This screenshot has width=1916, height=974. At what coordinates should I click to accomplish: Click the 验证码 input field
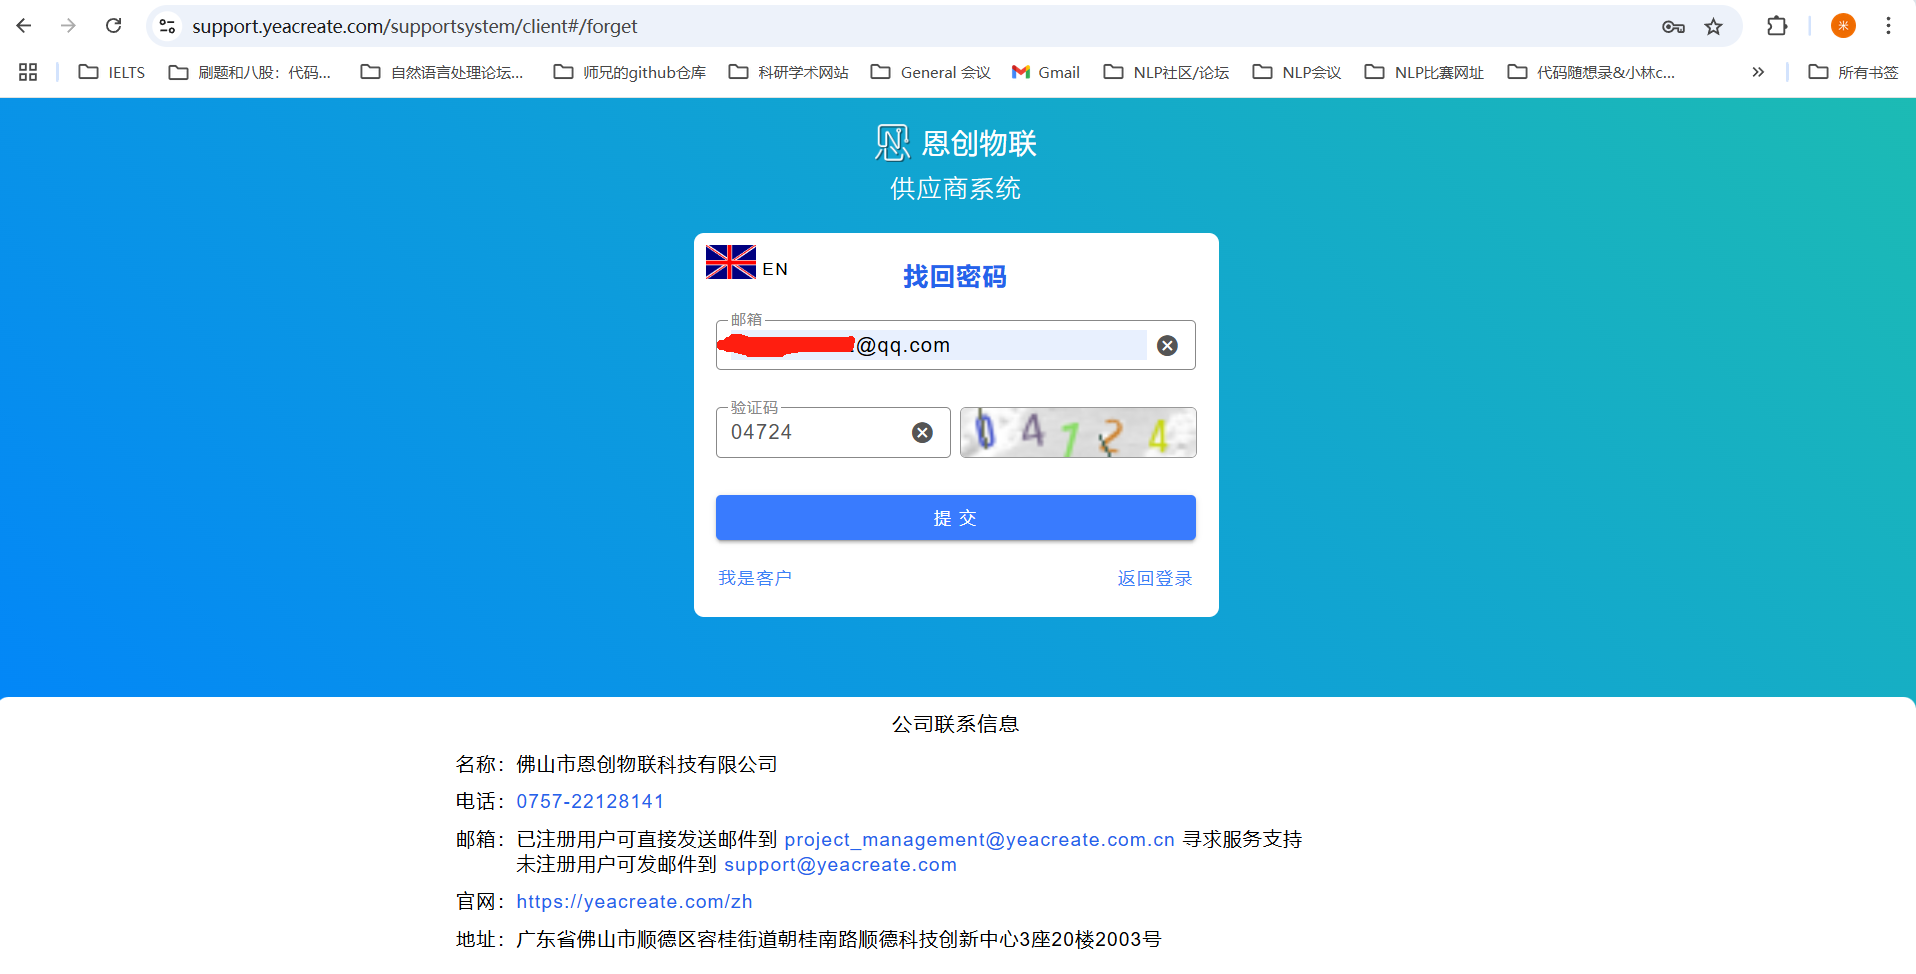(810, 433)
